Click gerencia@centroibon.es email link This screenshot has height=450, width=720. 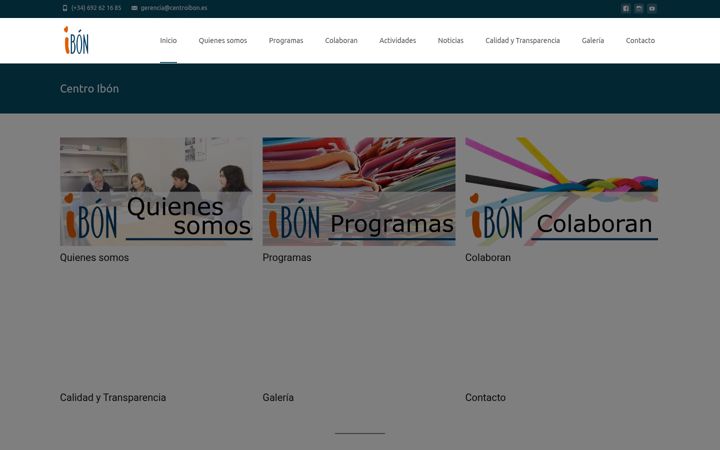point(174,8)
